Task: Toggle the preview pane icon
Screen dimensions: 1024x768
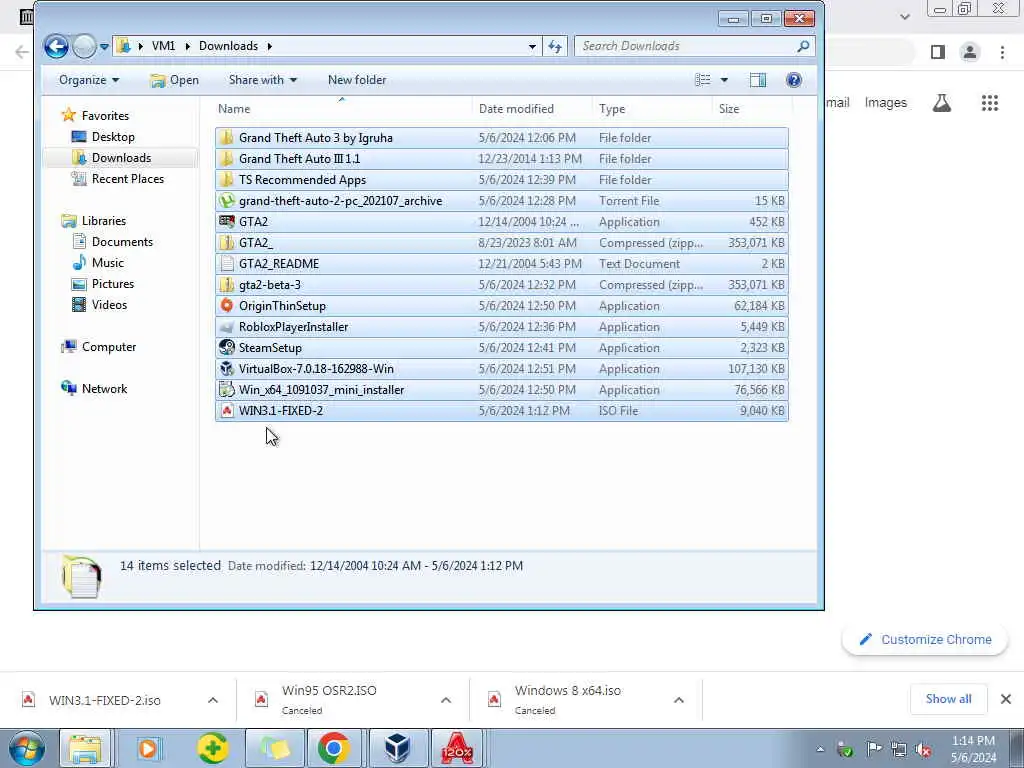Action: click(758, 80)
